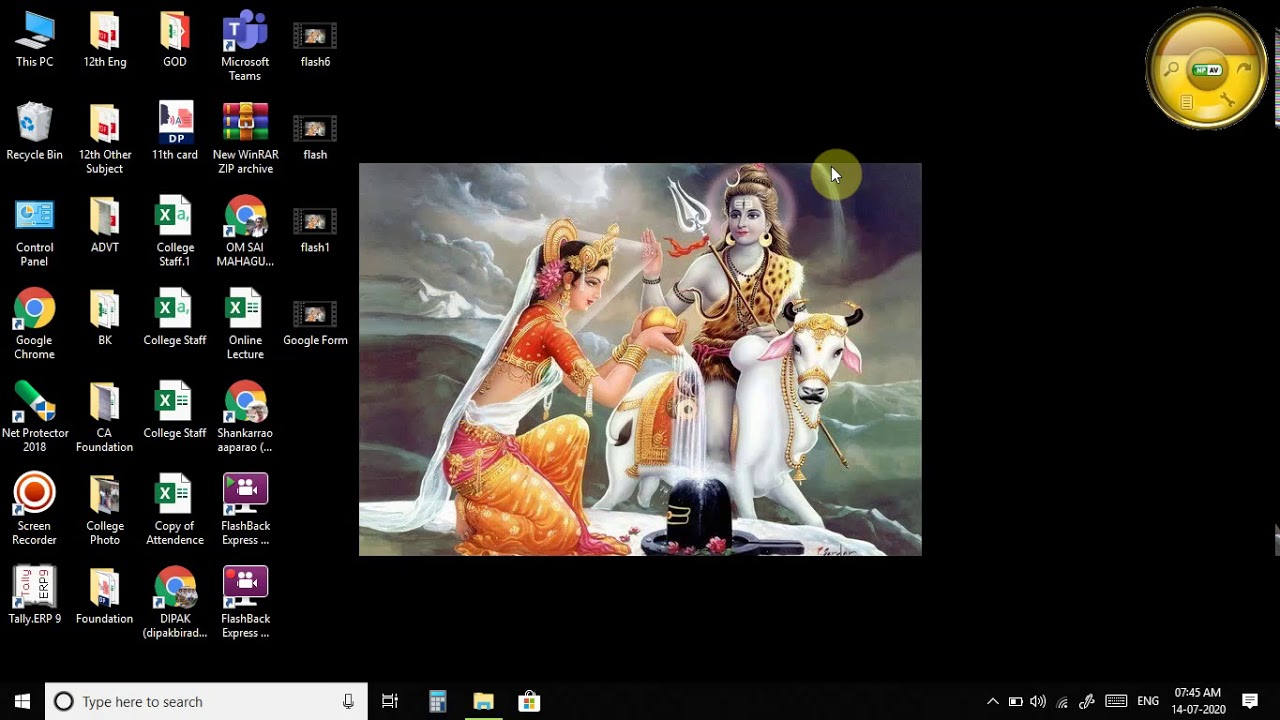Select the 12th Eng folder
Image resolution: width=1280 pixels, height=720 pixels.
104,40
